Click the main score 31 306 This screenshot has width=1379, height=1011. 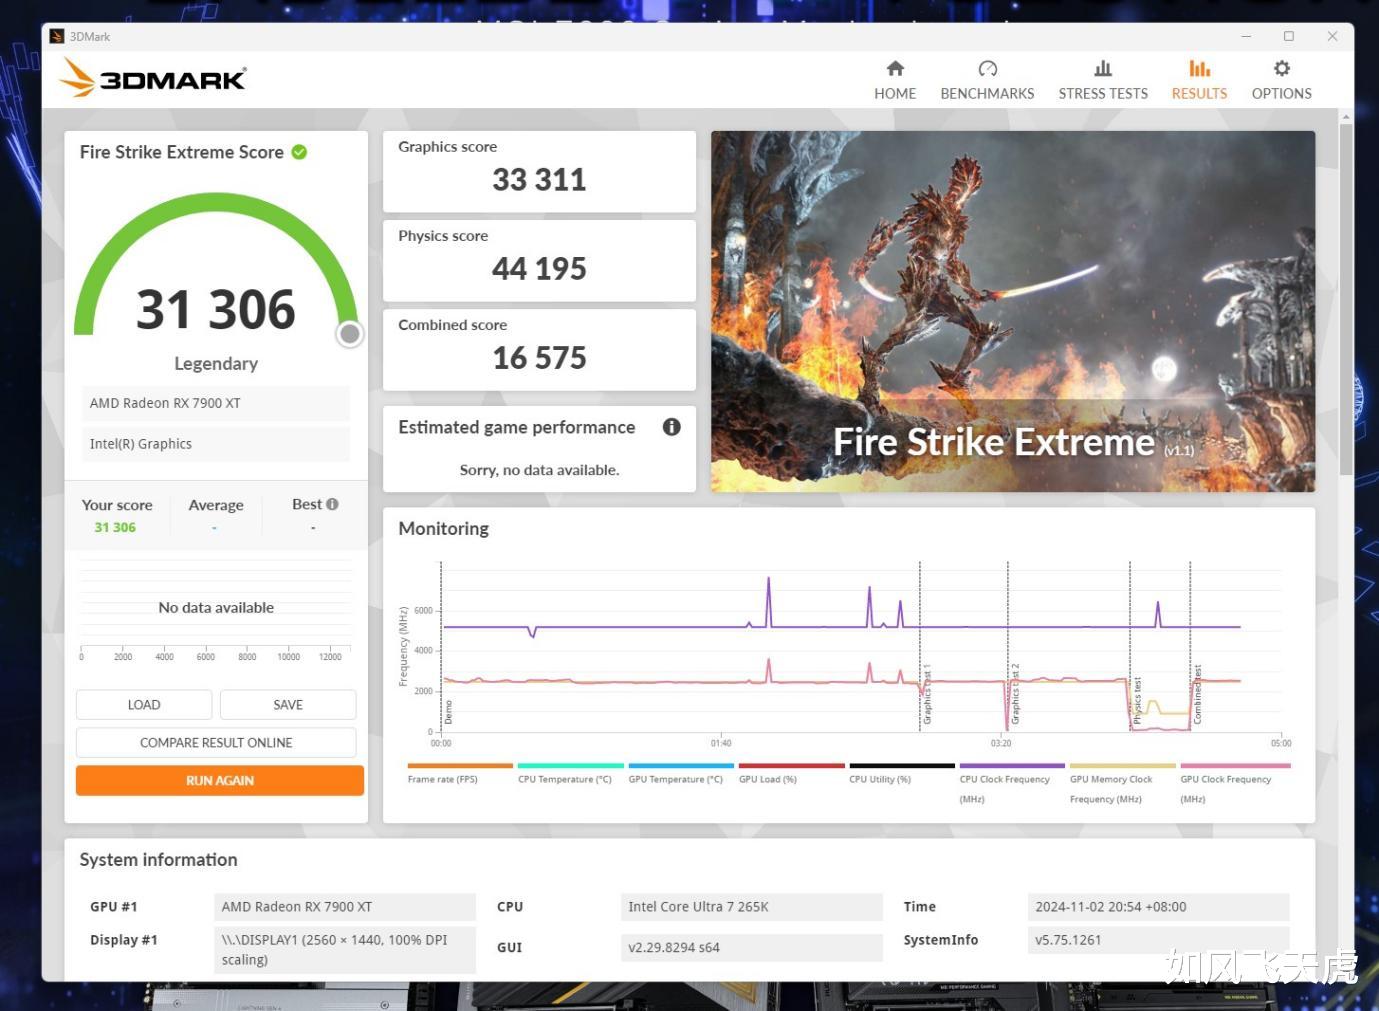[x=216, y=310]
